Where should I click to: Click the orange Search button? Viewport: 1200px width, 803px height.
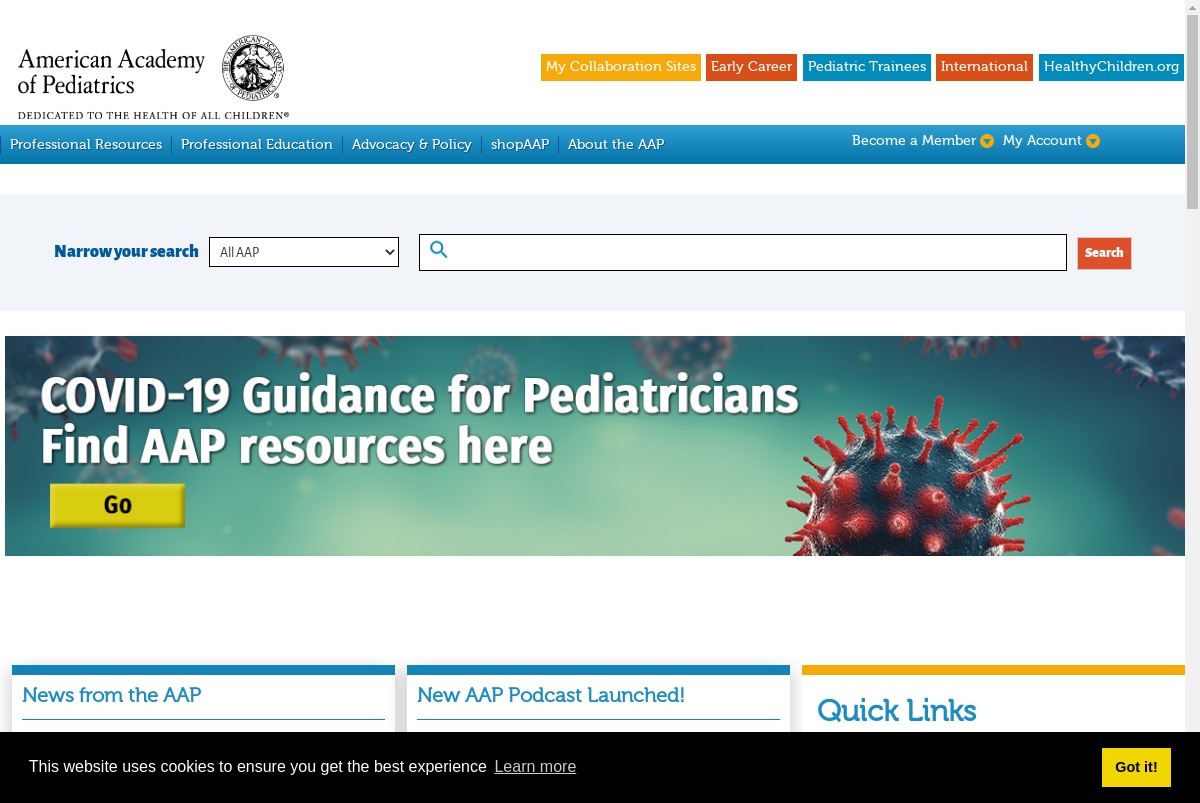(x=1104, y=253)
